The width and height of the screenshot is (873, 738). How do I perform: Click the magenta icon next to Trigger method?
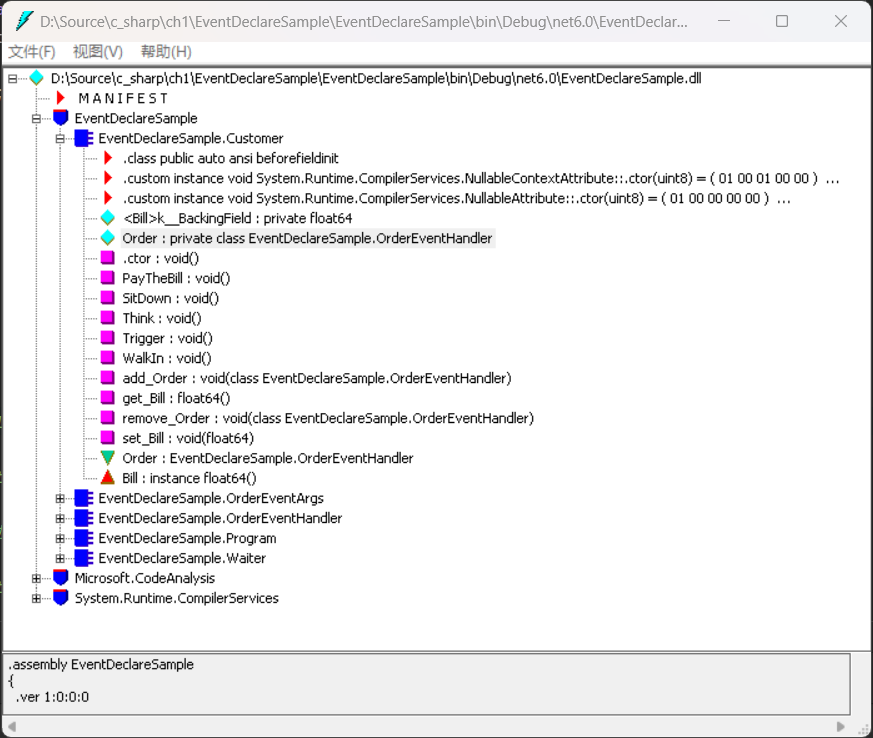108,338
